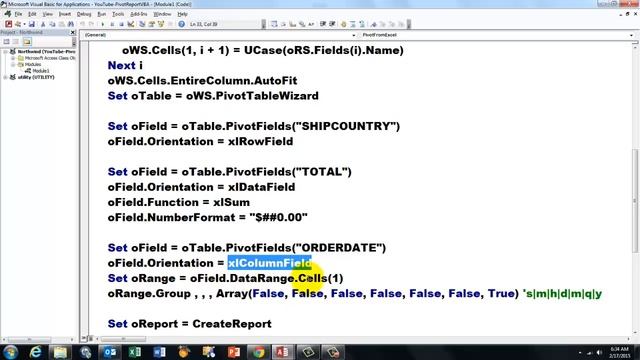640x360 pixels.
Task: Collapse the Northwind project tree node
Action: click(x=5, y=52)
